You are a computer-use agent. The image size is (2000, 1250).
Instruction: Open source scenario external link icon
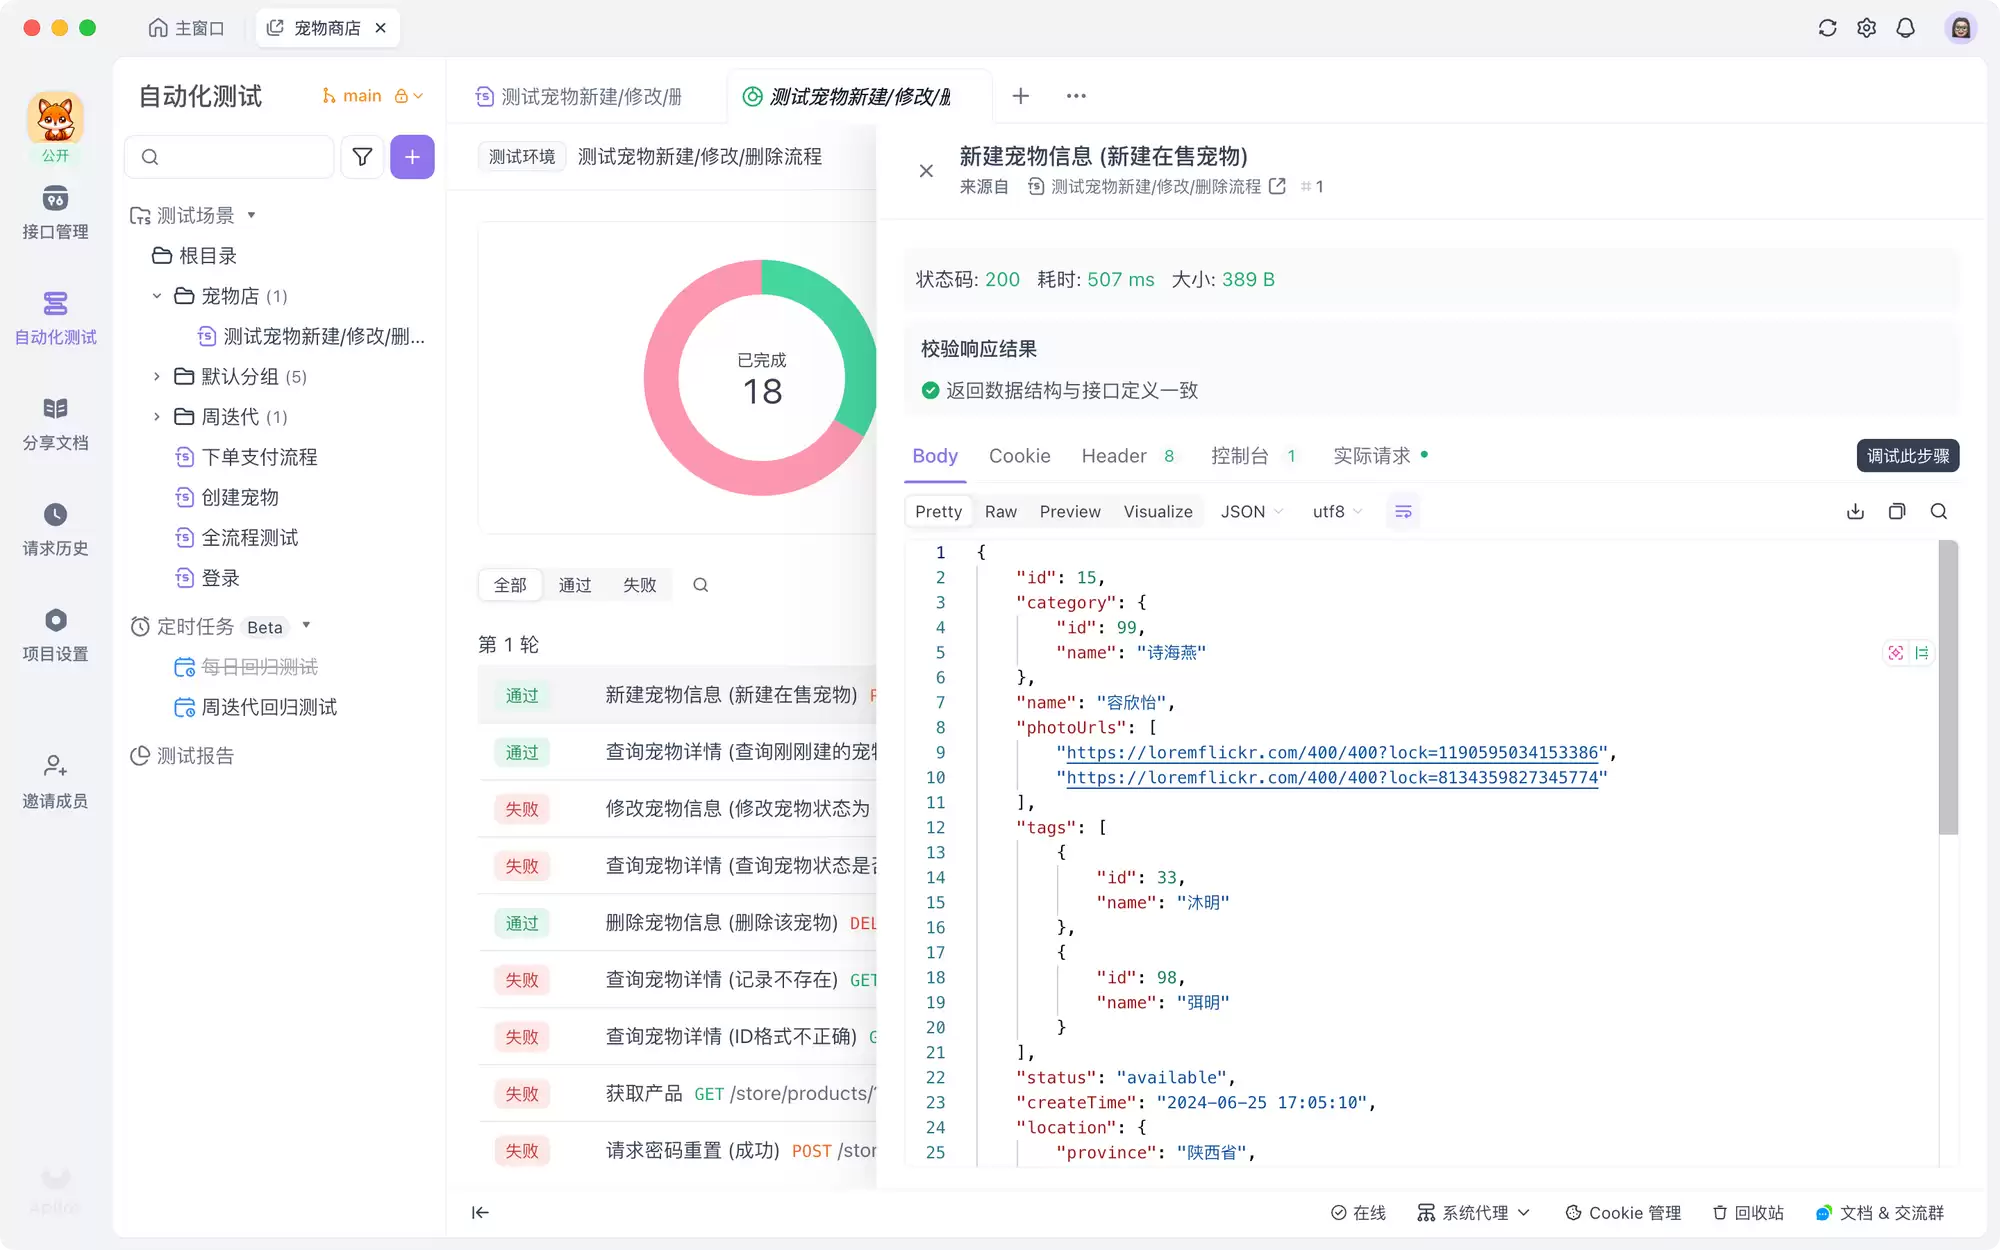[x=1277, y=186]
